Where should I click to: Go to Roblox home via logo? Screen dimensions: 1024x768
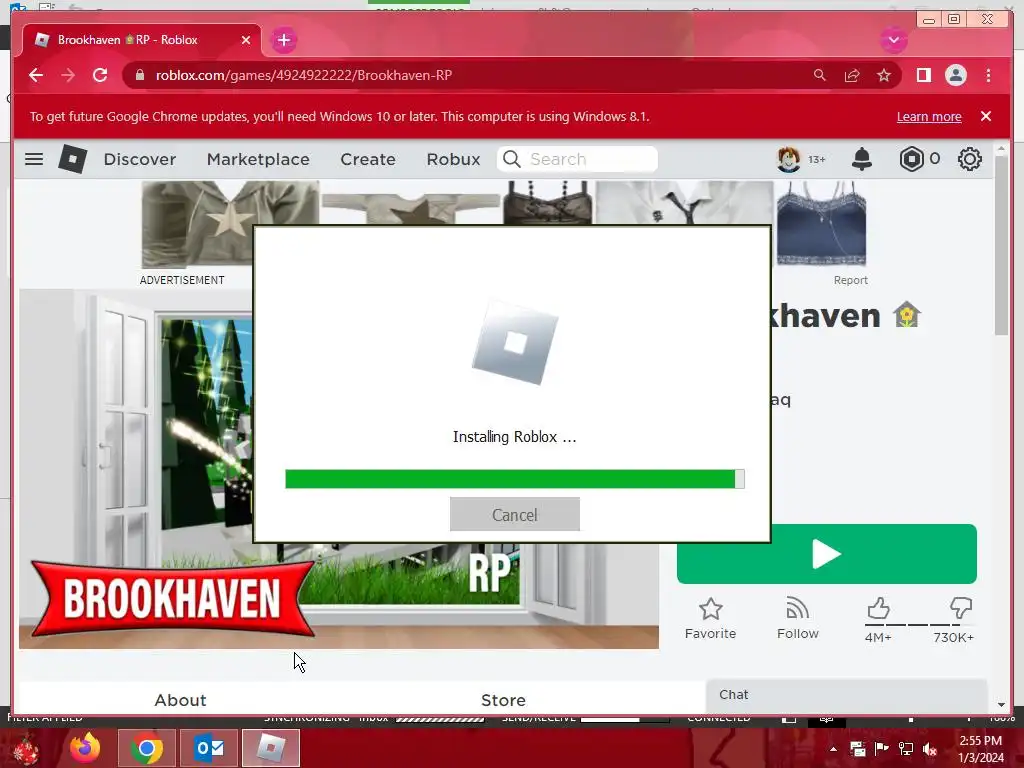(x=72, y=159)
